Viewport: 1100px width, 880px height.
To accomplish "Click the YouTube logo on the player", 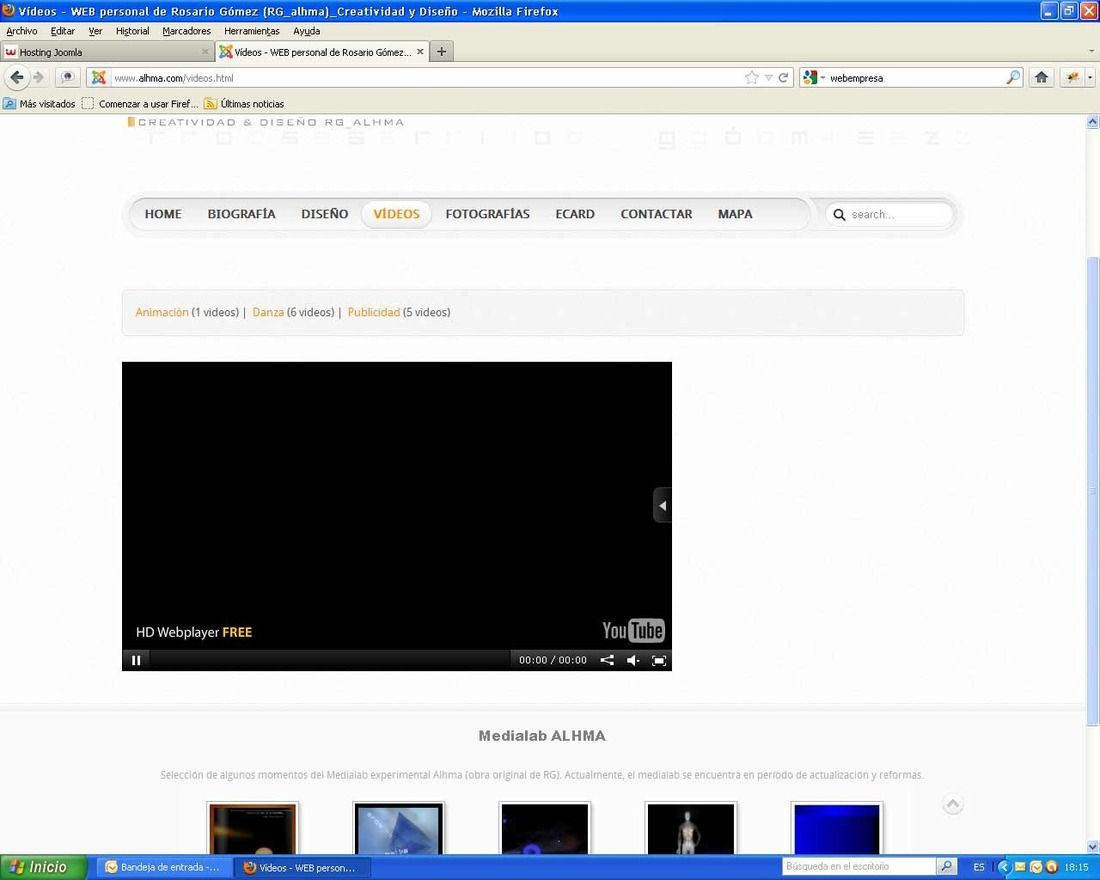I will 633,630.
